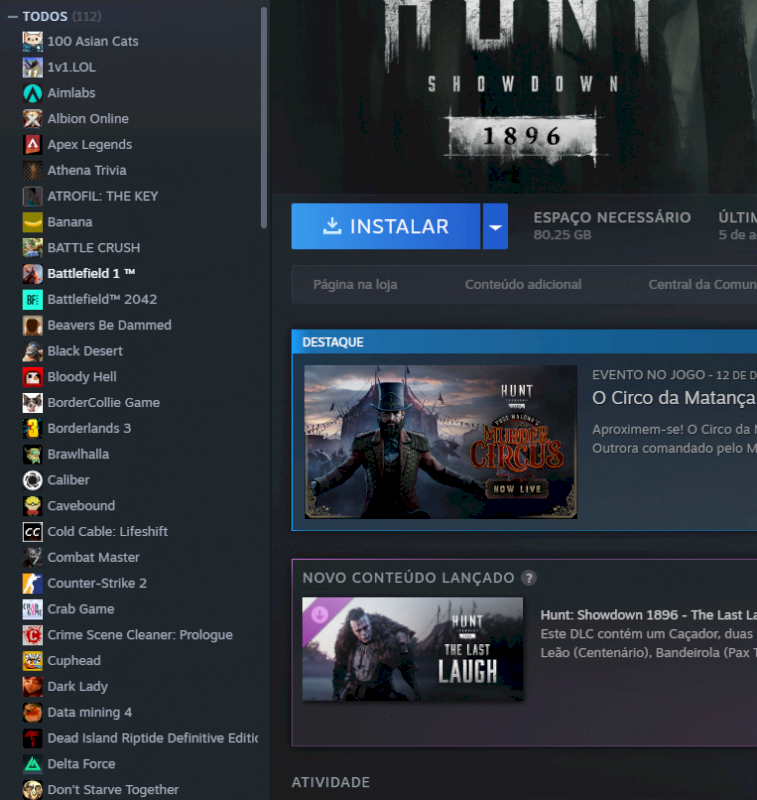Viewport: 757px width, 800px height.
Task: Open the Murder Circus event thumbnail
Action: click(x=441, y=441)
